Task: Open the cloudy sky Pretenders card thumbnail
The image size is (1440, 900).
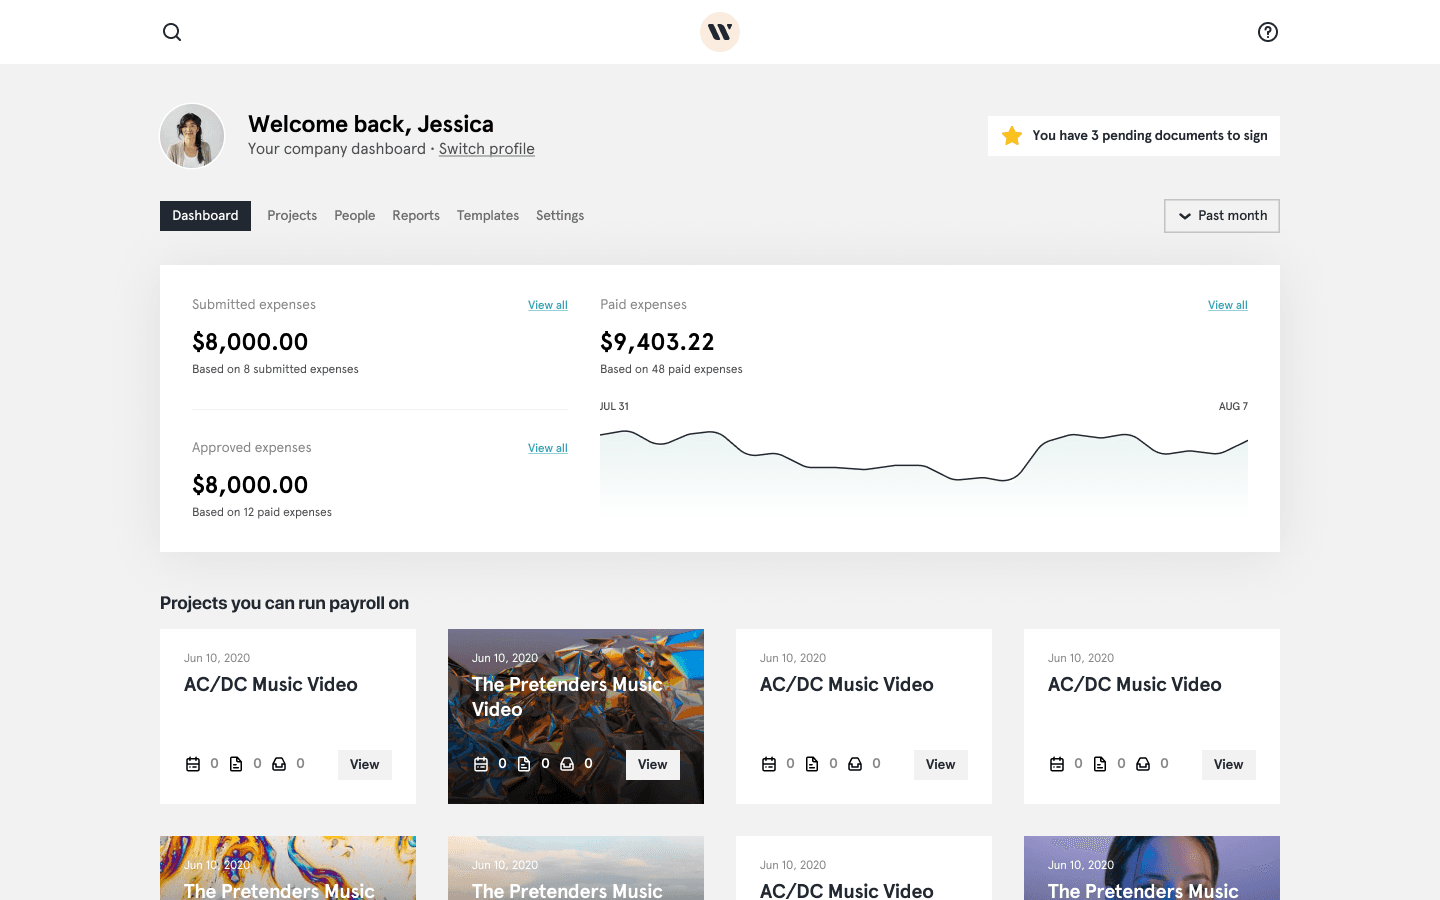Action: [x=576, y=868]
